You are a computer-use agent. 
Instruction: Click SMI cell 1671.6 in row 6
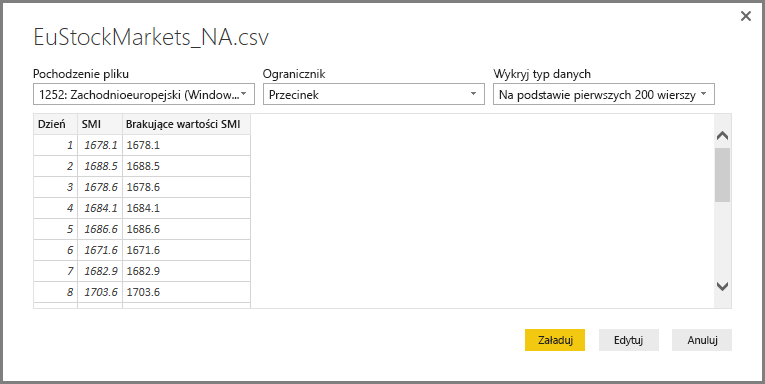point(100,250)
